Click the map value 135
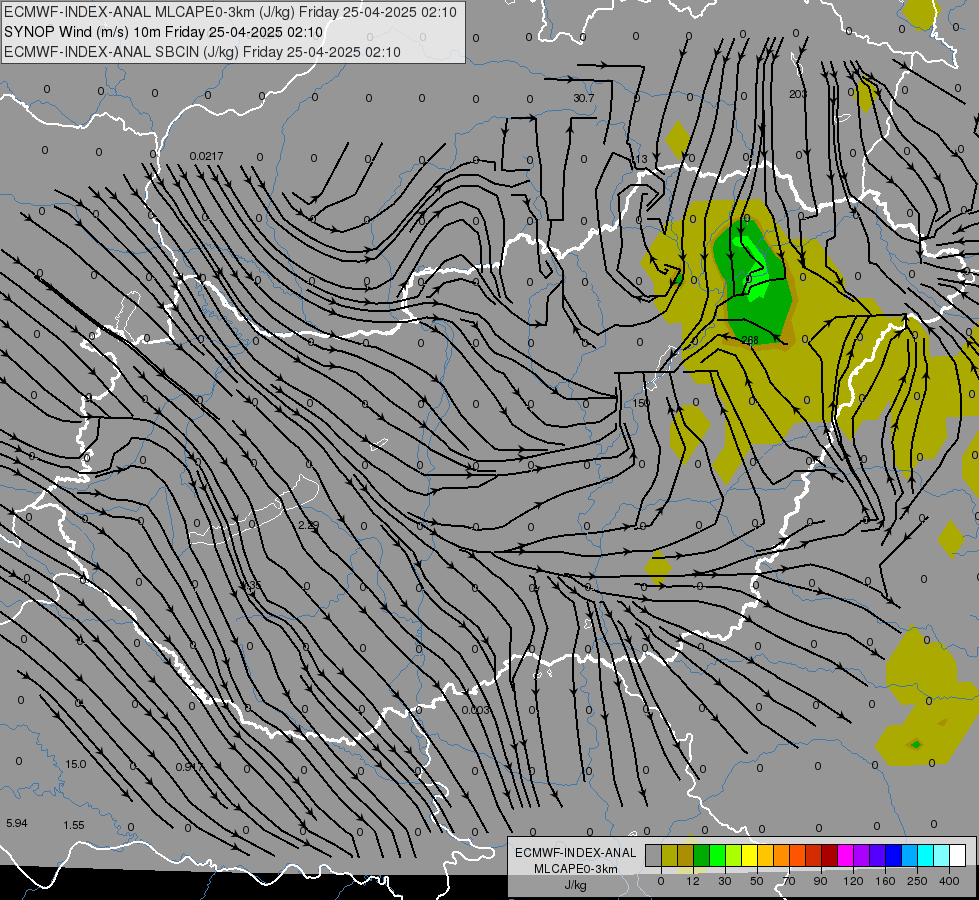 pyautogui.click(x=252, y=586)
